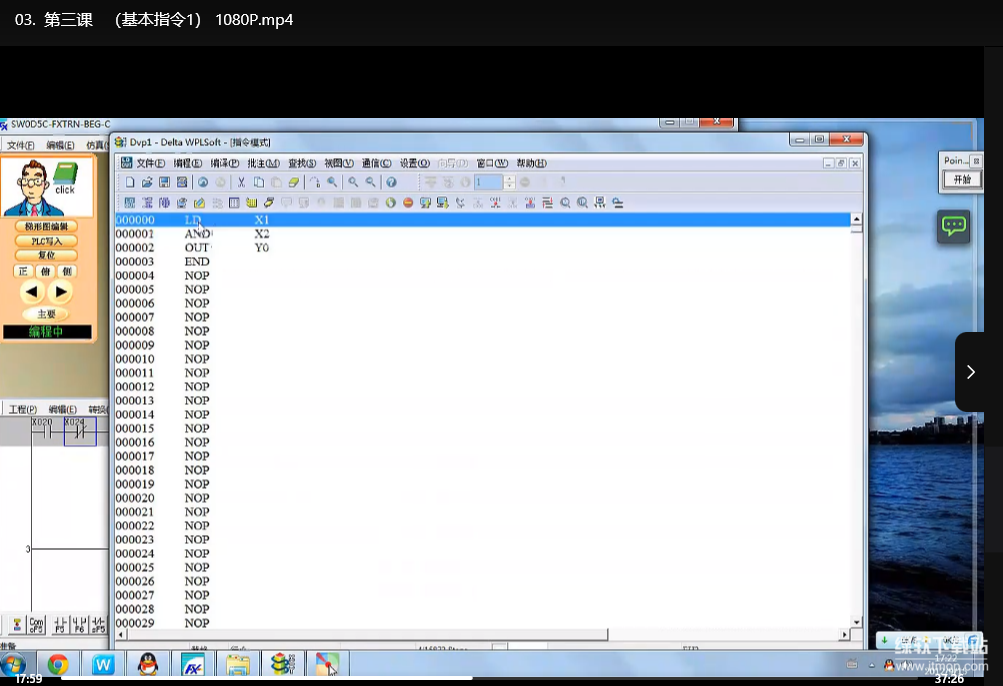
Task: Click the yellow pencil edit icon
Action: pyautogui.click(x=200, y=203)
